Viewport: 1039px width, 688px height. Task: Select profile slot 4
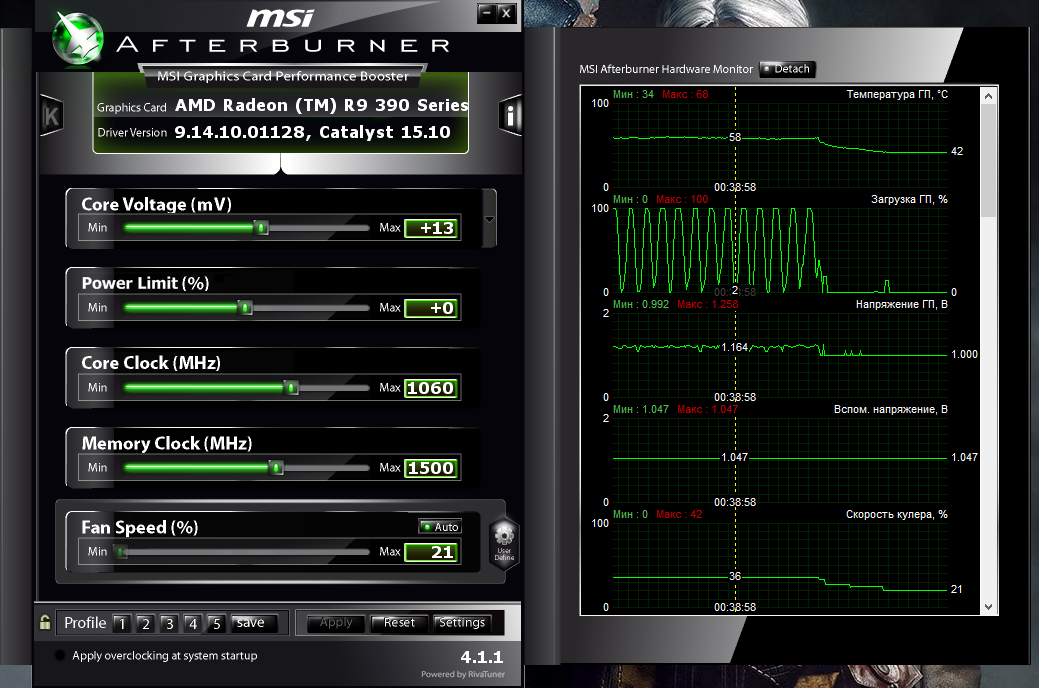(x=192, y=623)
